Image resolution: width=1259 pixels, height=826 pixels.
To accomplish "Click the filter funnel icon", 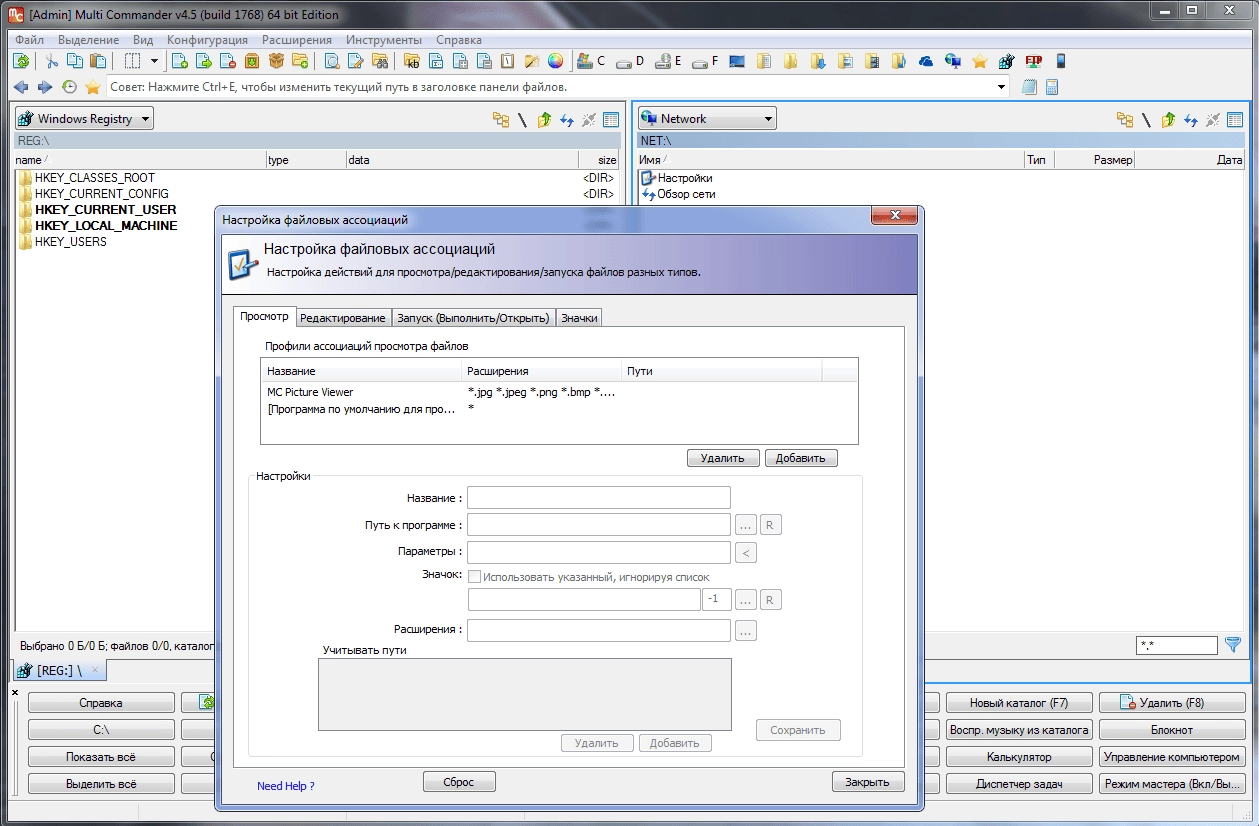I will click(1233, 645).
